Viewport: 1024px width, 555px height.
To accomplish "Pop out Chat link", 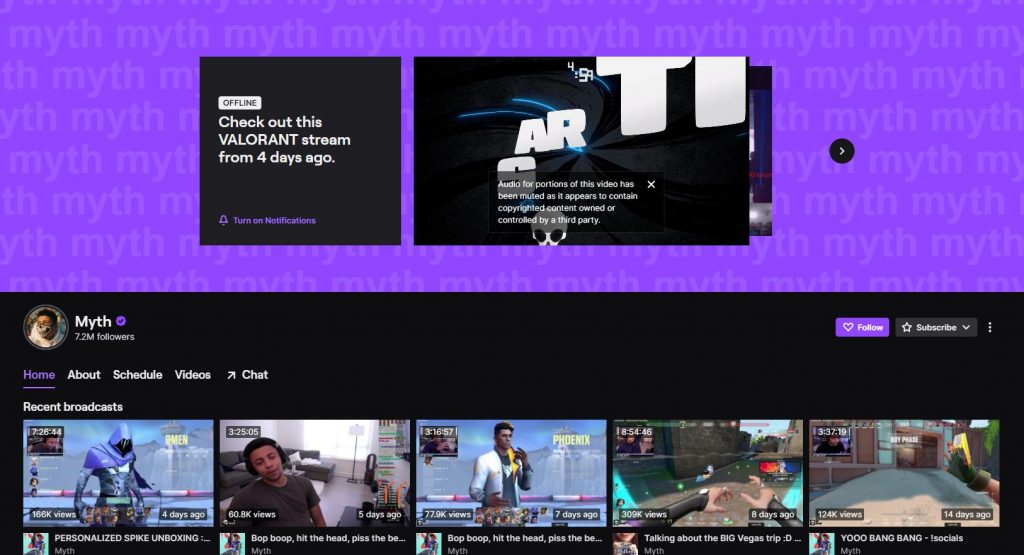I will point(247,375).
